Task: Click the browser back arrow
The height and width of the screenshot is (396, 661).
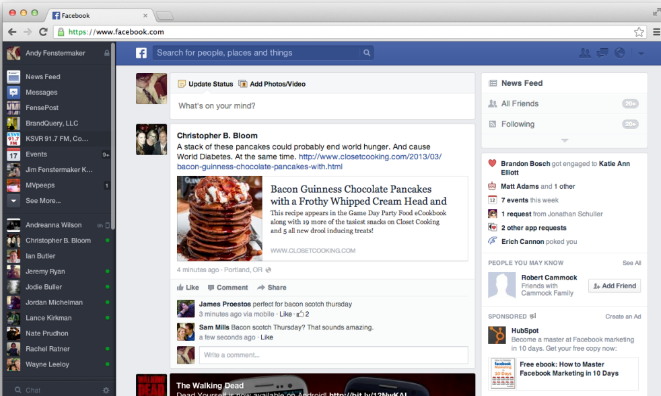Action: [x=12, y=32]
